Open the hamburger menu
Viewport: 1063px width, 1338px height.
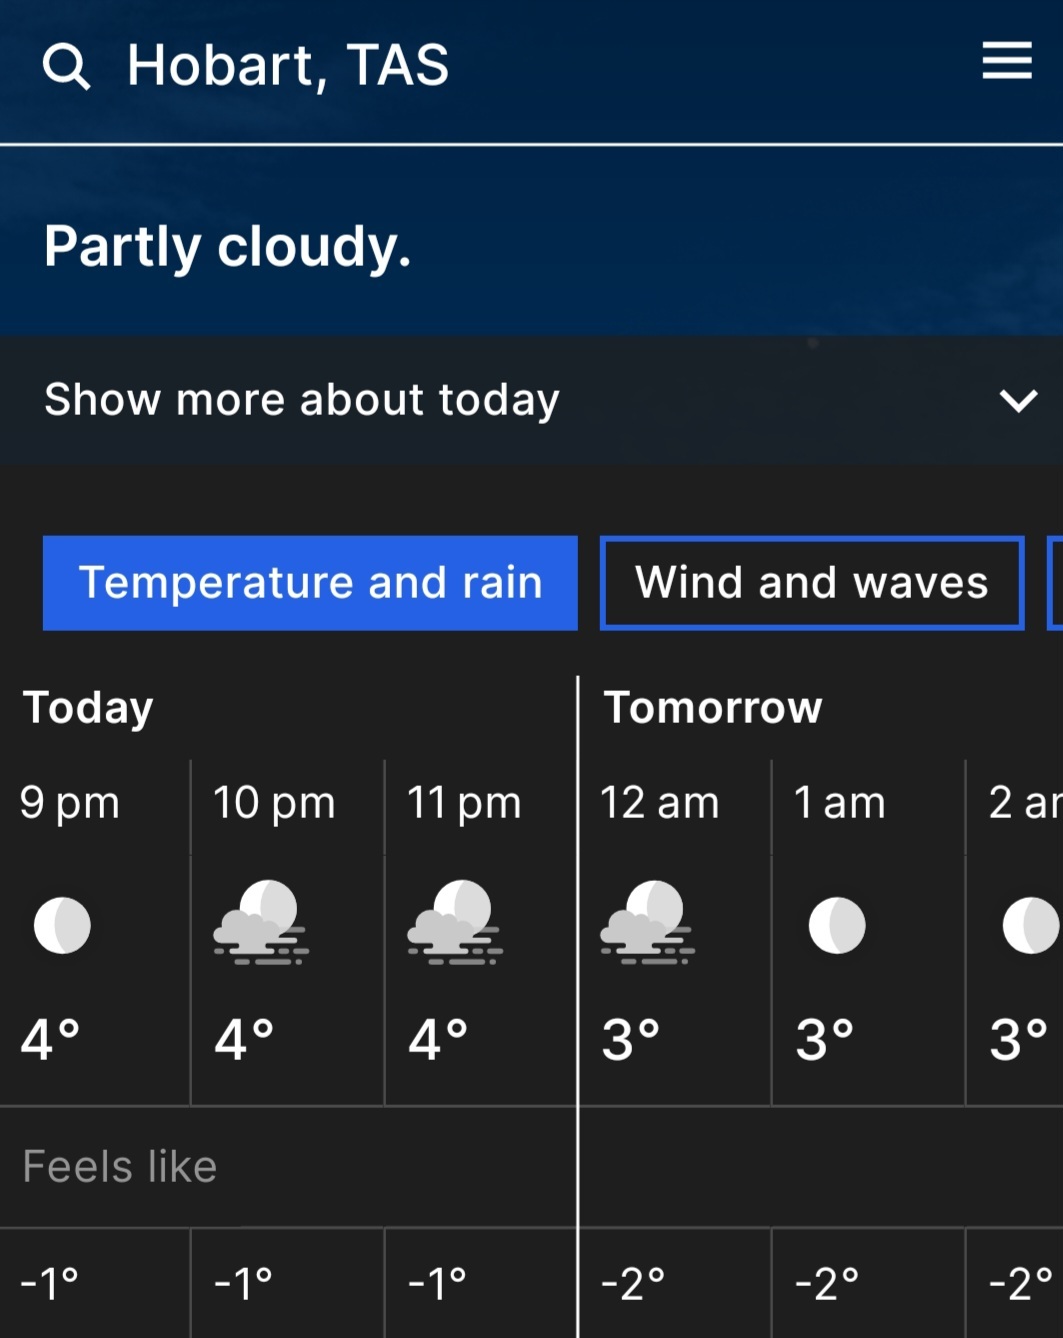point(1006,61)
